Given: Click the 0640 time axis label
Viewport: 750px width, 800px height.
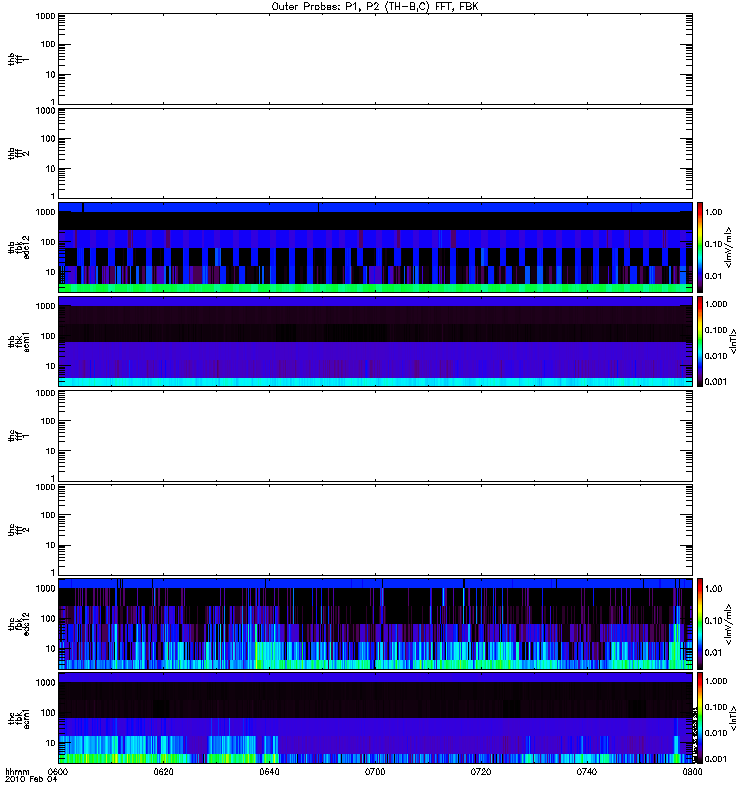Looking at the screenshot, I should click(269, 771).
